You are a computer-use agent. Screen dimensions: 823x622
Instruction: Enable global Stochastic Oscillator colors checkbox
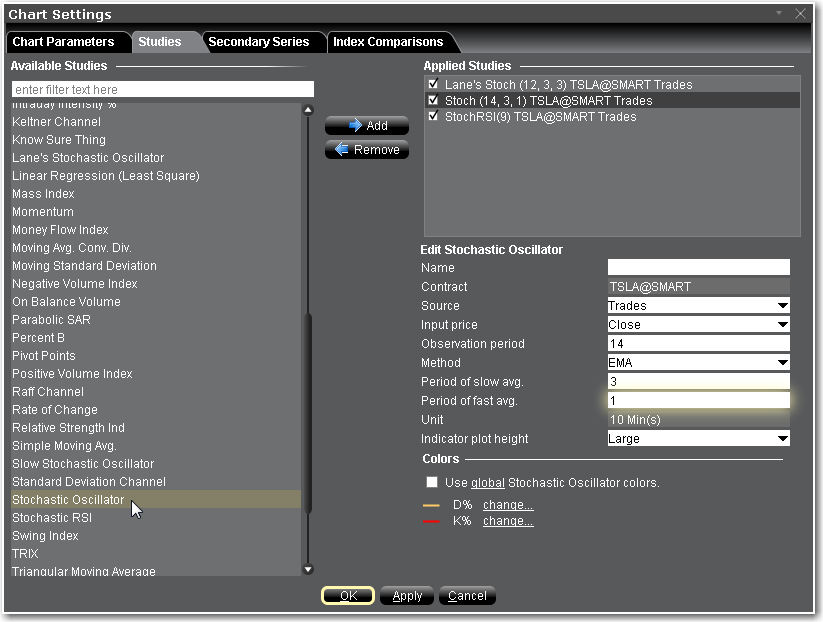tap(432, 483)
